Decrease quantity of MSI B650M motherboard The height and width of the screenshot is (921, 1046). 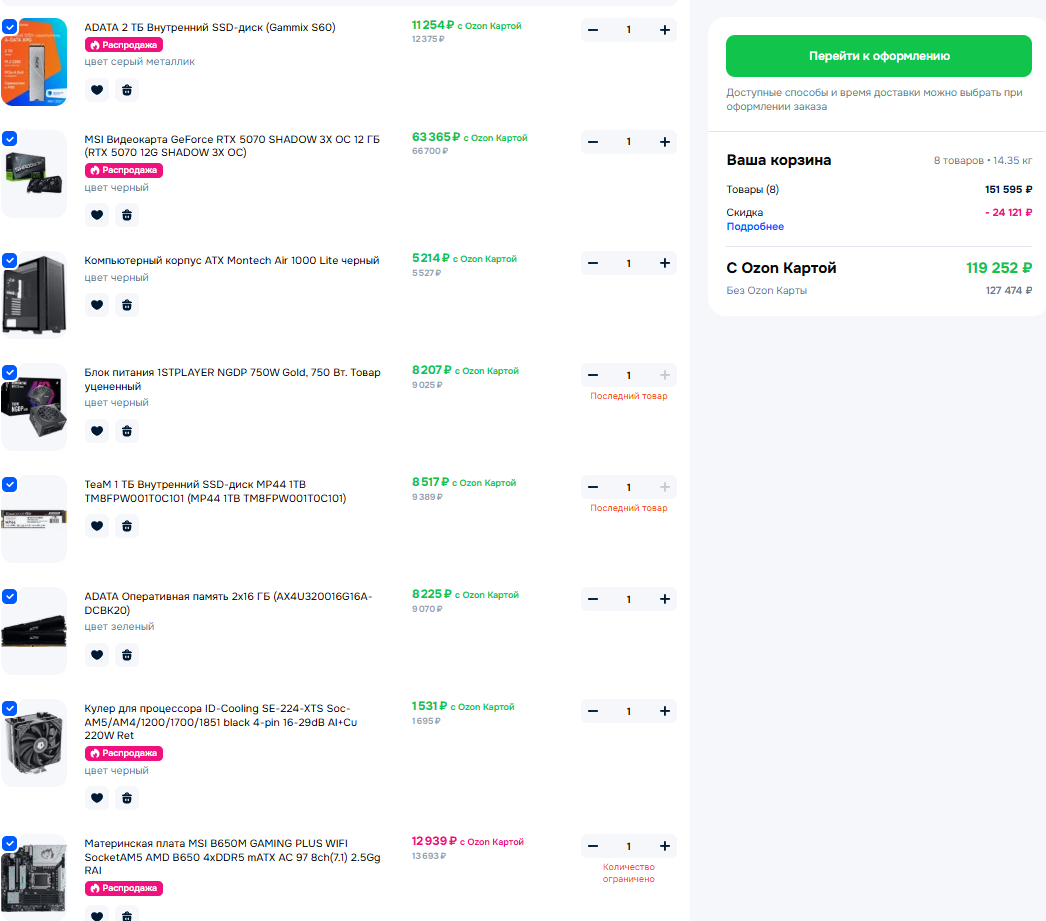click(x=593, y=846)
